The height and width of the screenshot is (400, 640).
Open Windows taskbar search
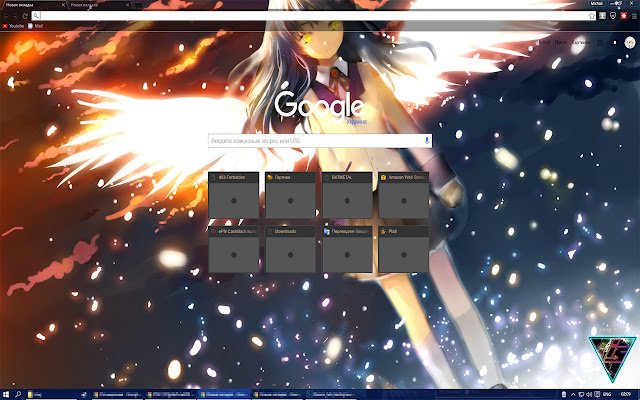[x=18, y=394]
